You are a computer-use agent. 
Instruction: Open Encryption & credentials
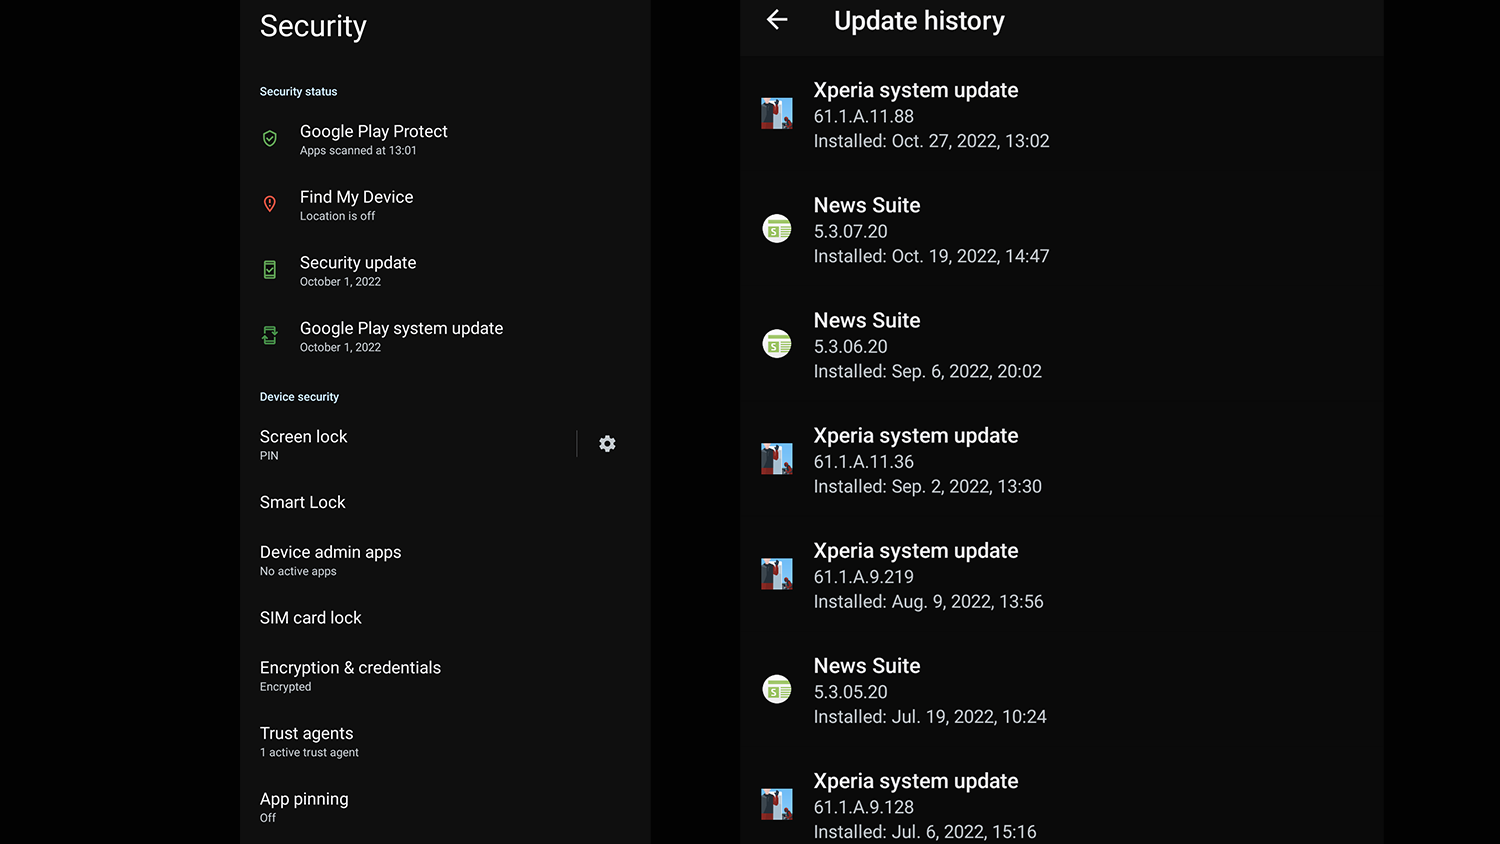tap(350, 676)
